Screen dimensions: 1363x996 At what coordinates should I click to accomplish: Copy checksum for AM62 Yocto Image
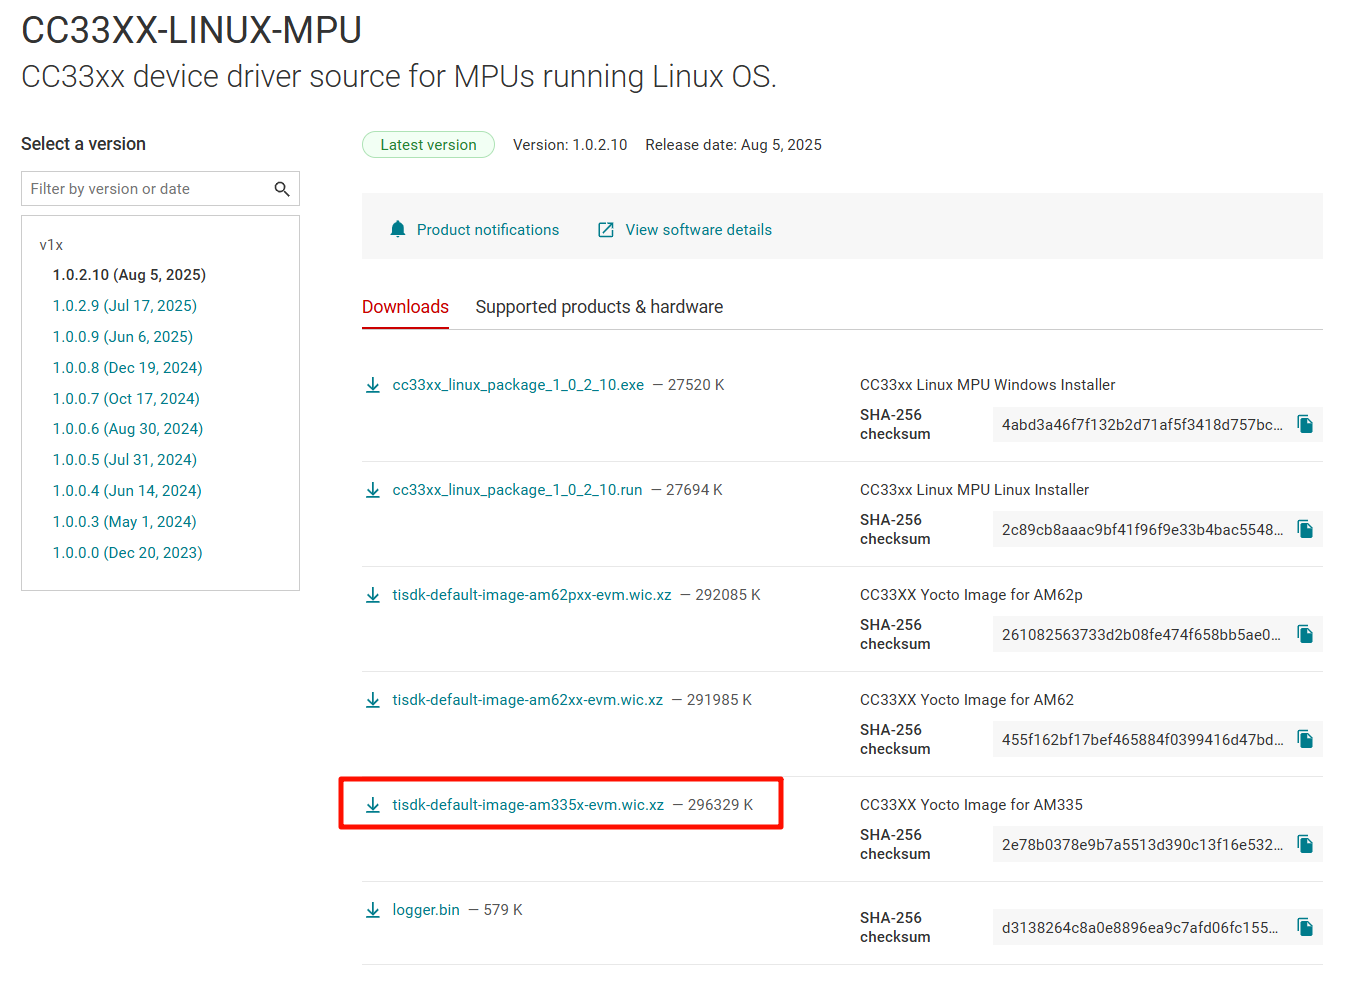pos(1305,739)
